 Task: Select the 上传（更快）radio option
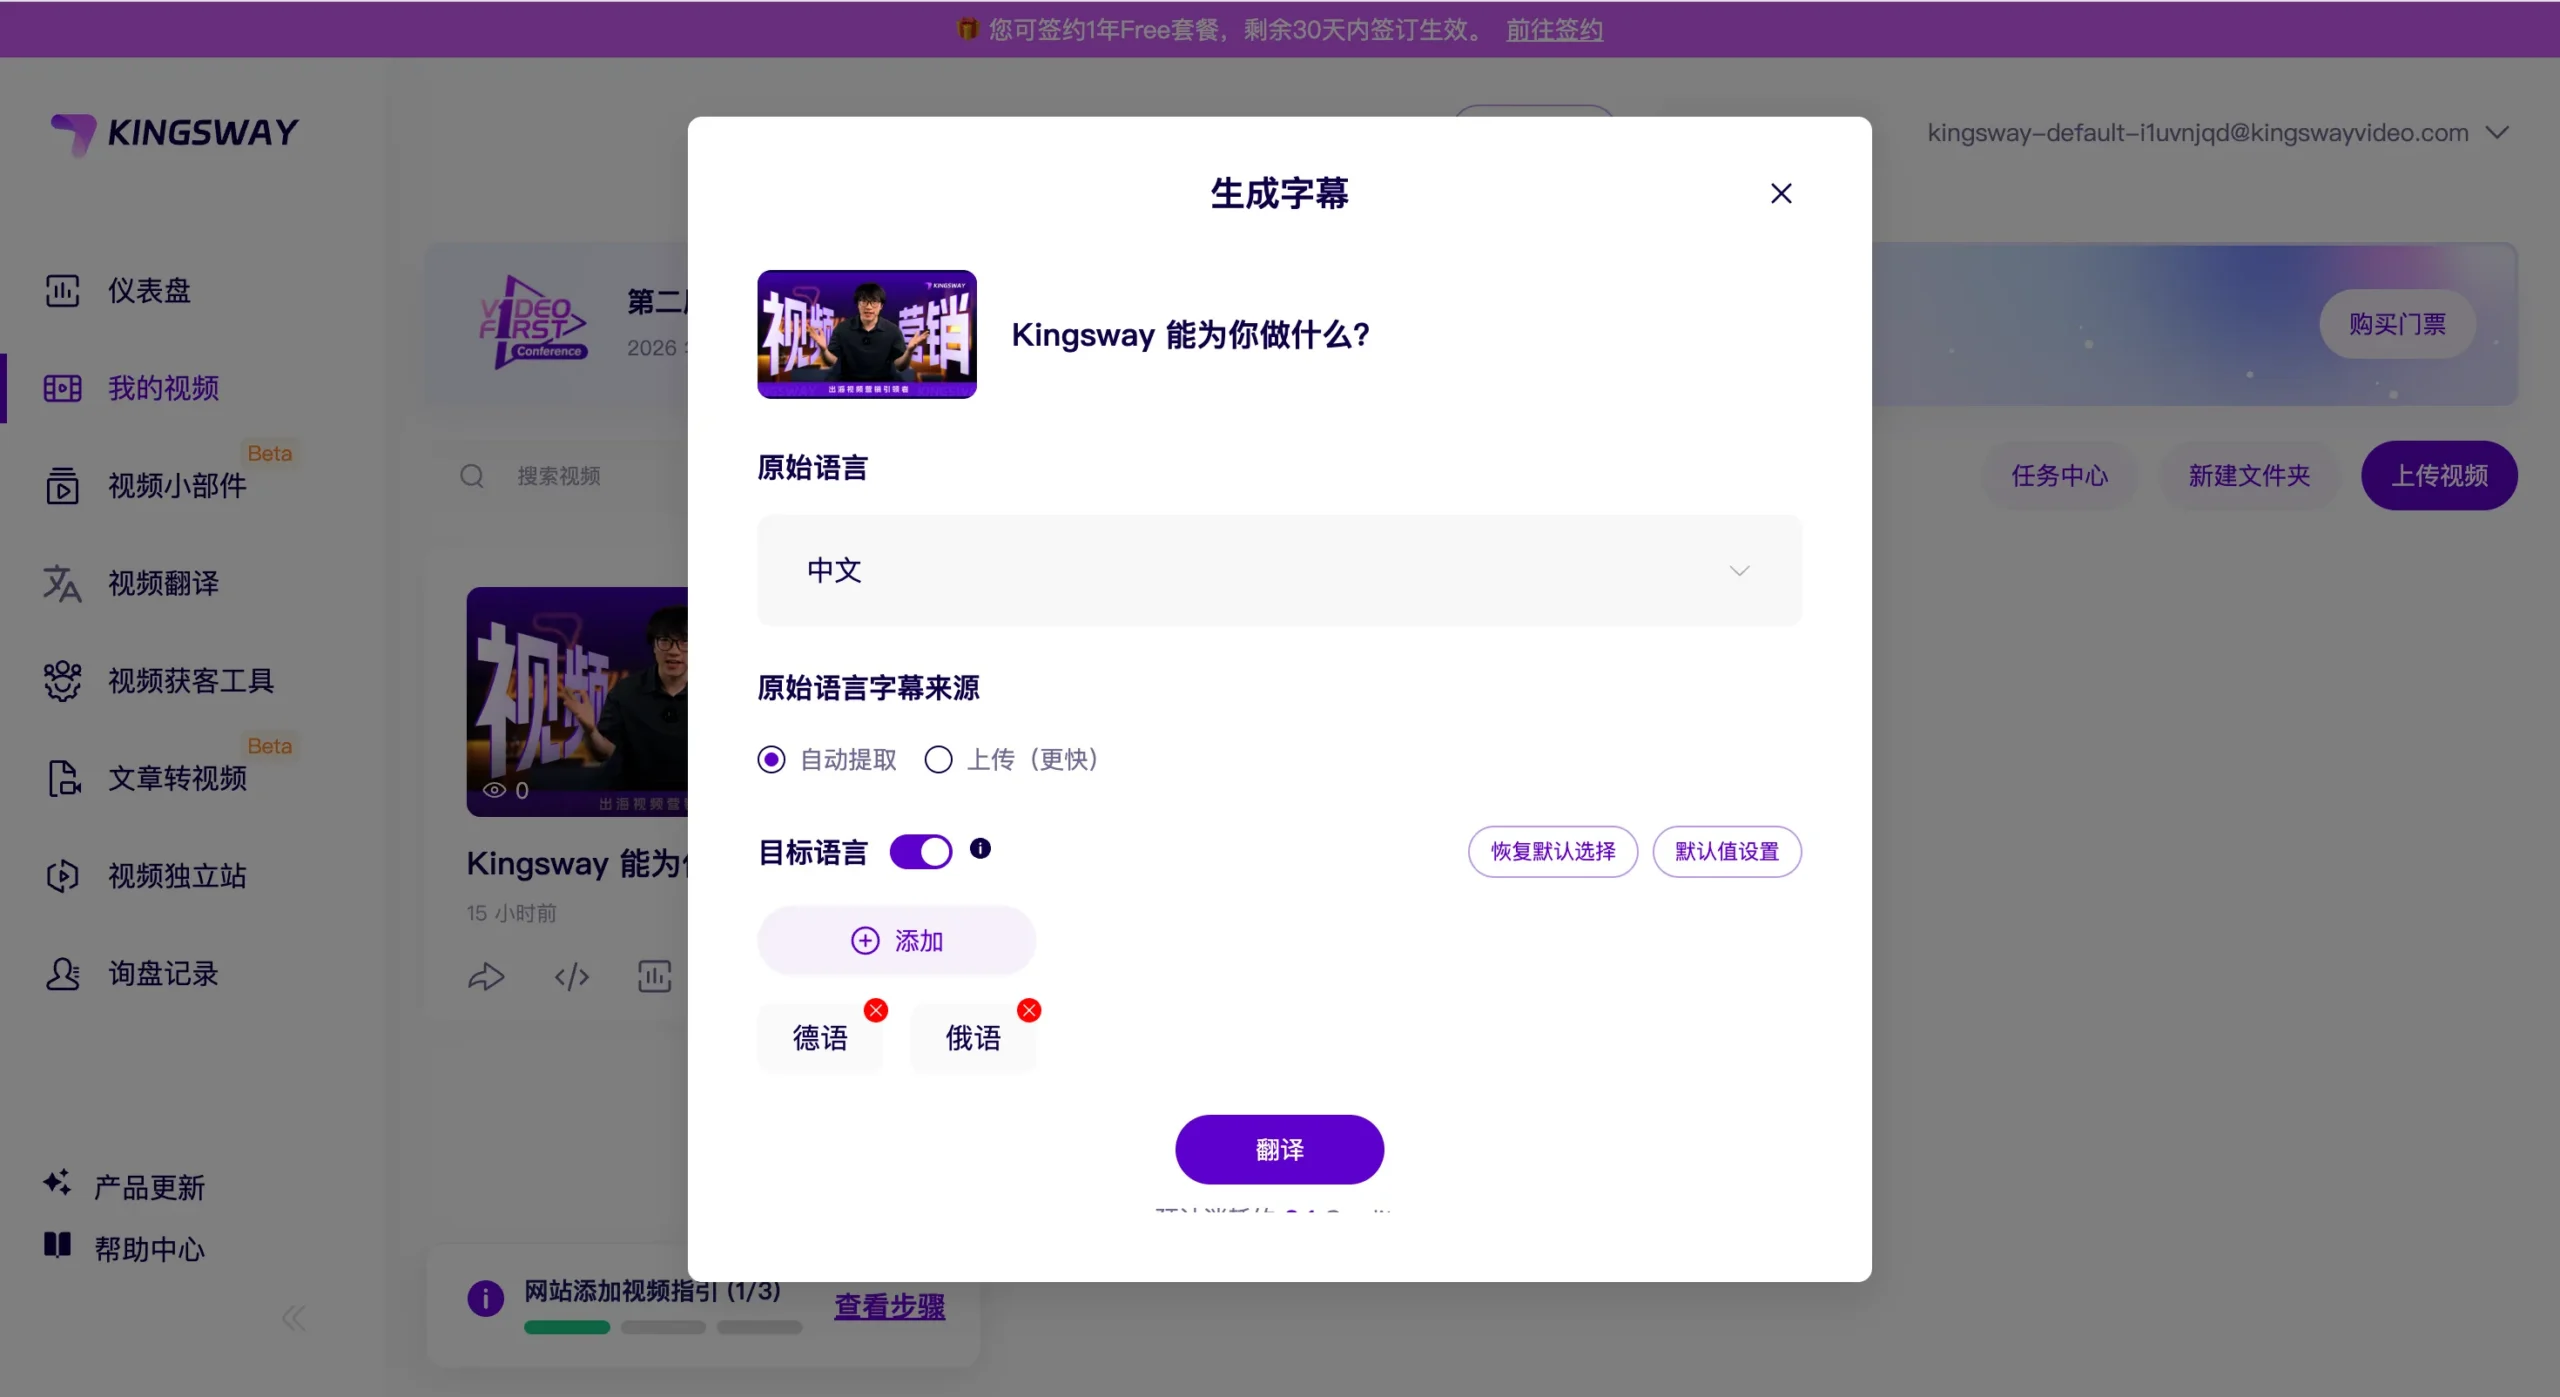(938, 760)
